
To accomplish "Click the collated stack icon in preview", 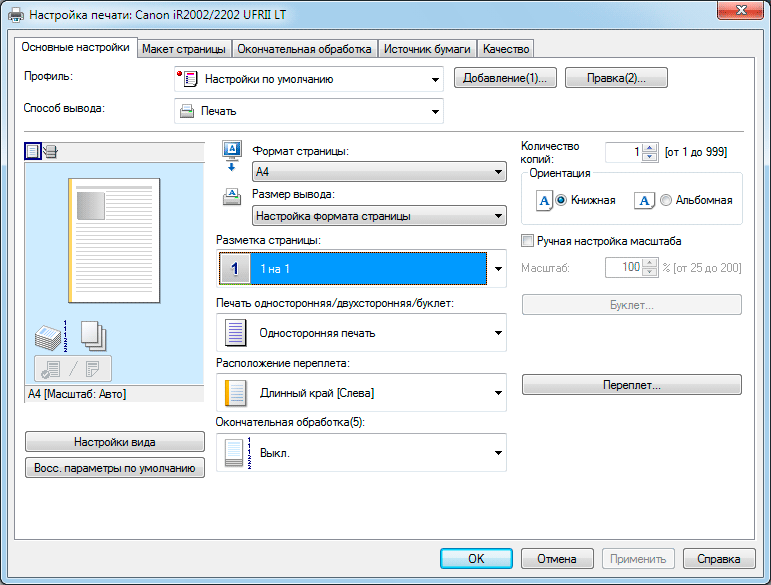I will pos(51,336).
